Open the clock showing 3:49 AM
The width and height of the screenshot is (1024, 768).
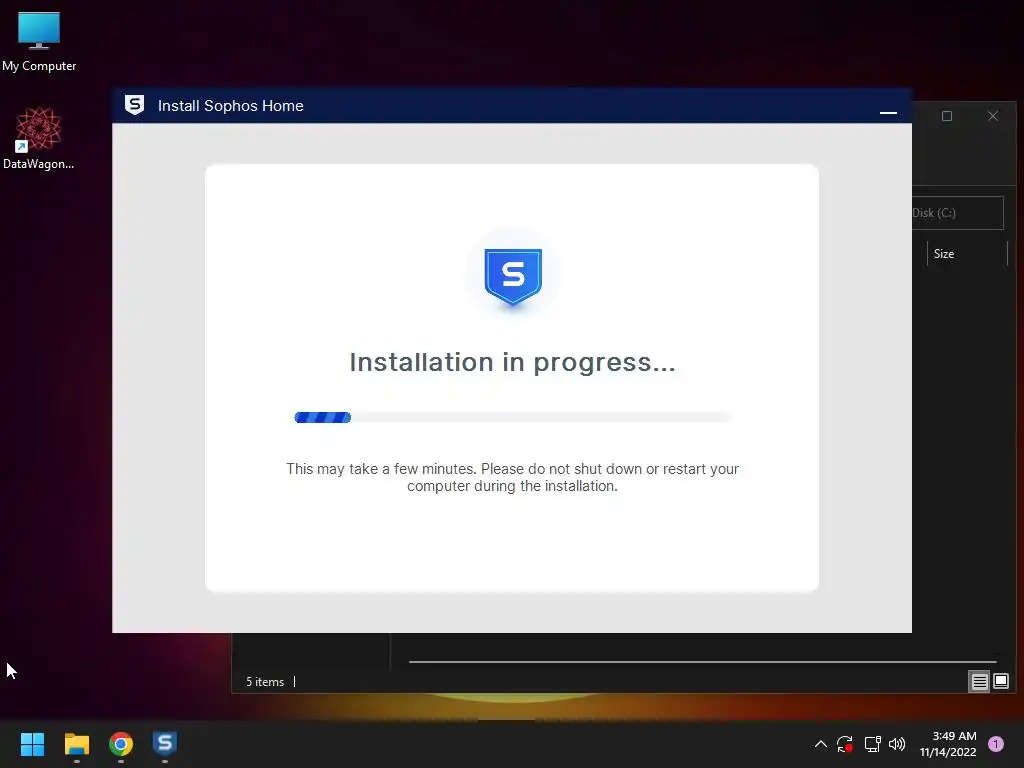[x=948, y=744]
